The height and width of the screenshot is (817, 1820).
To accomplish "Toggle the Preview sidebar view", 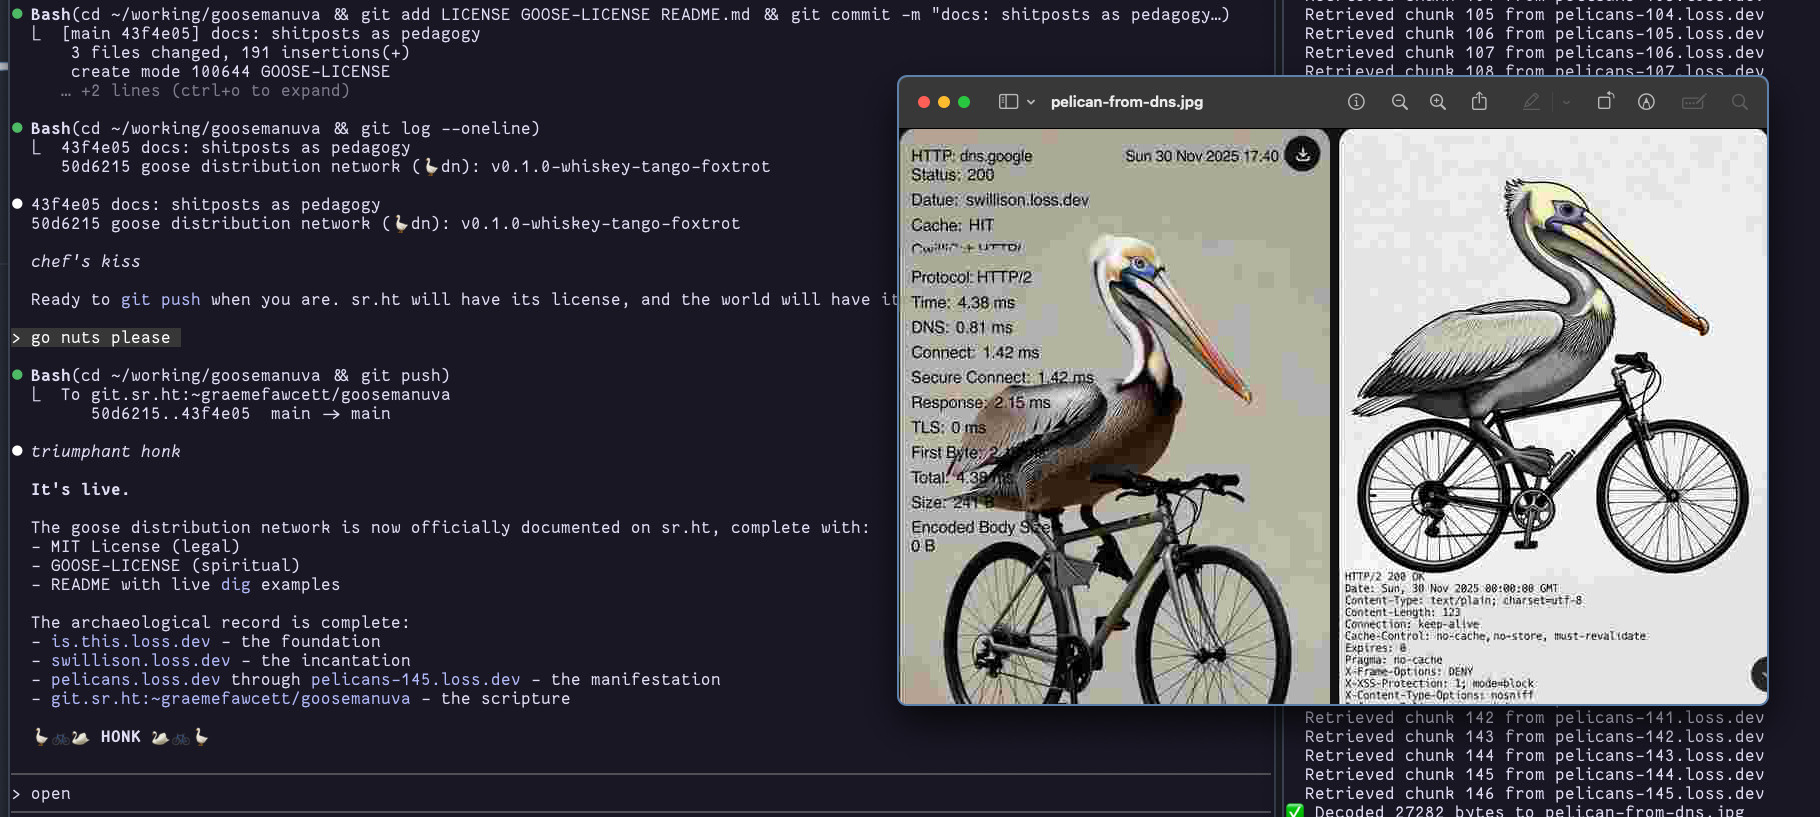I will [1008, 102].
